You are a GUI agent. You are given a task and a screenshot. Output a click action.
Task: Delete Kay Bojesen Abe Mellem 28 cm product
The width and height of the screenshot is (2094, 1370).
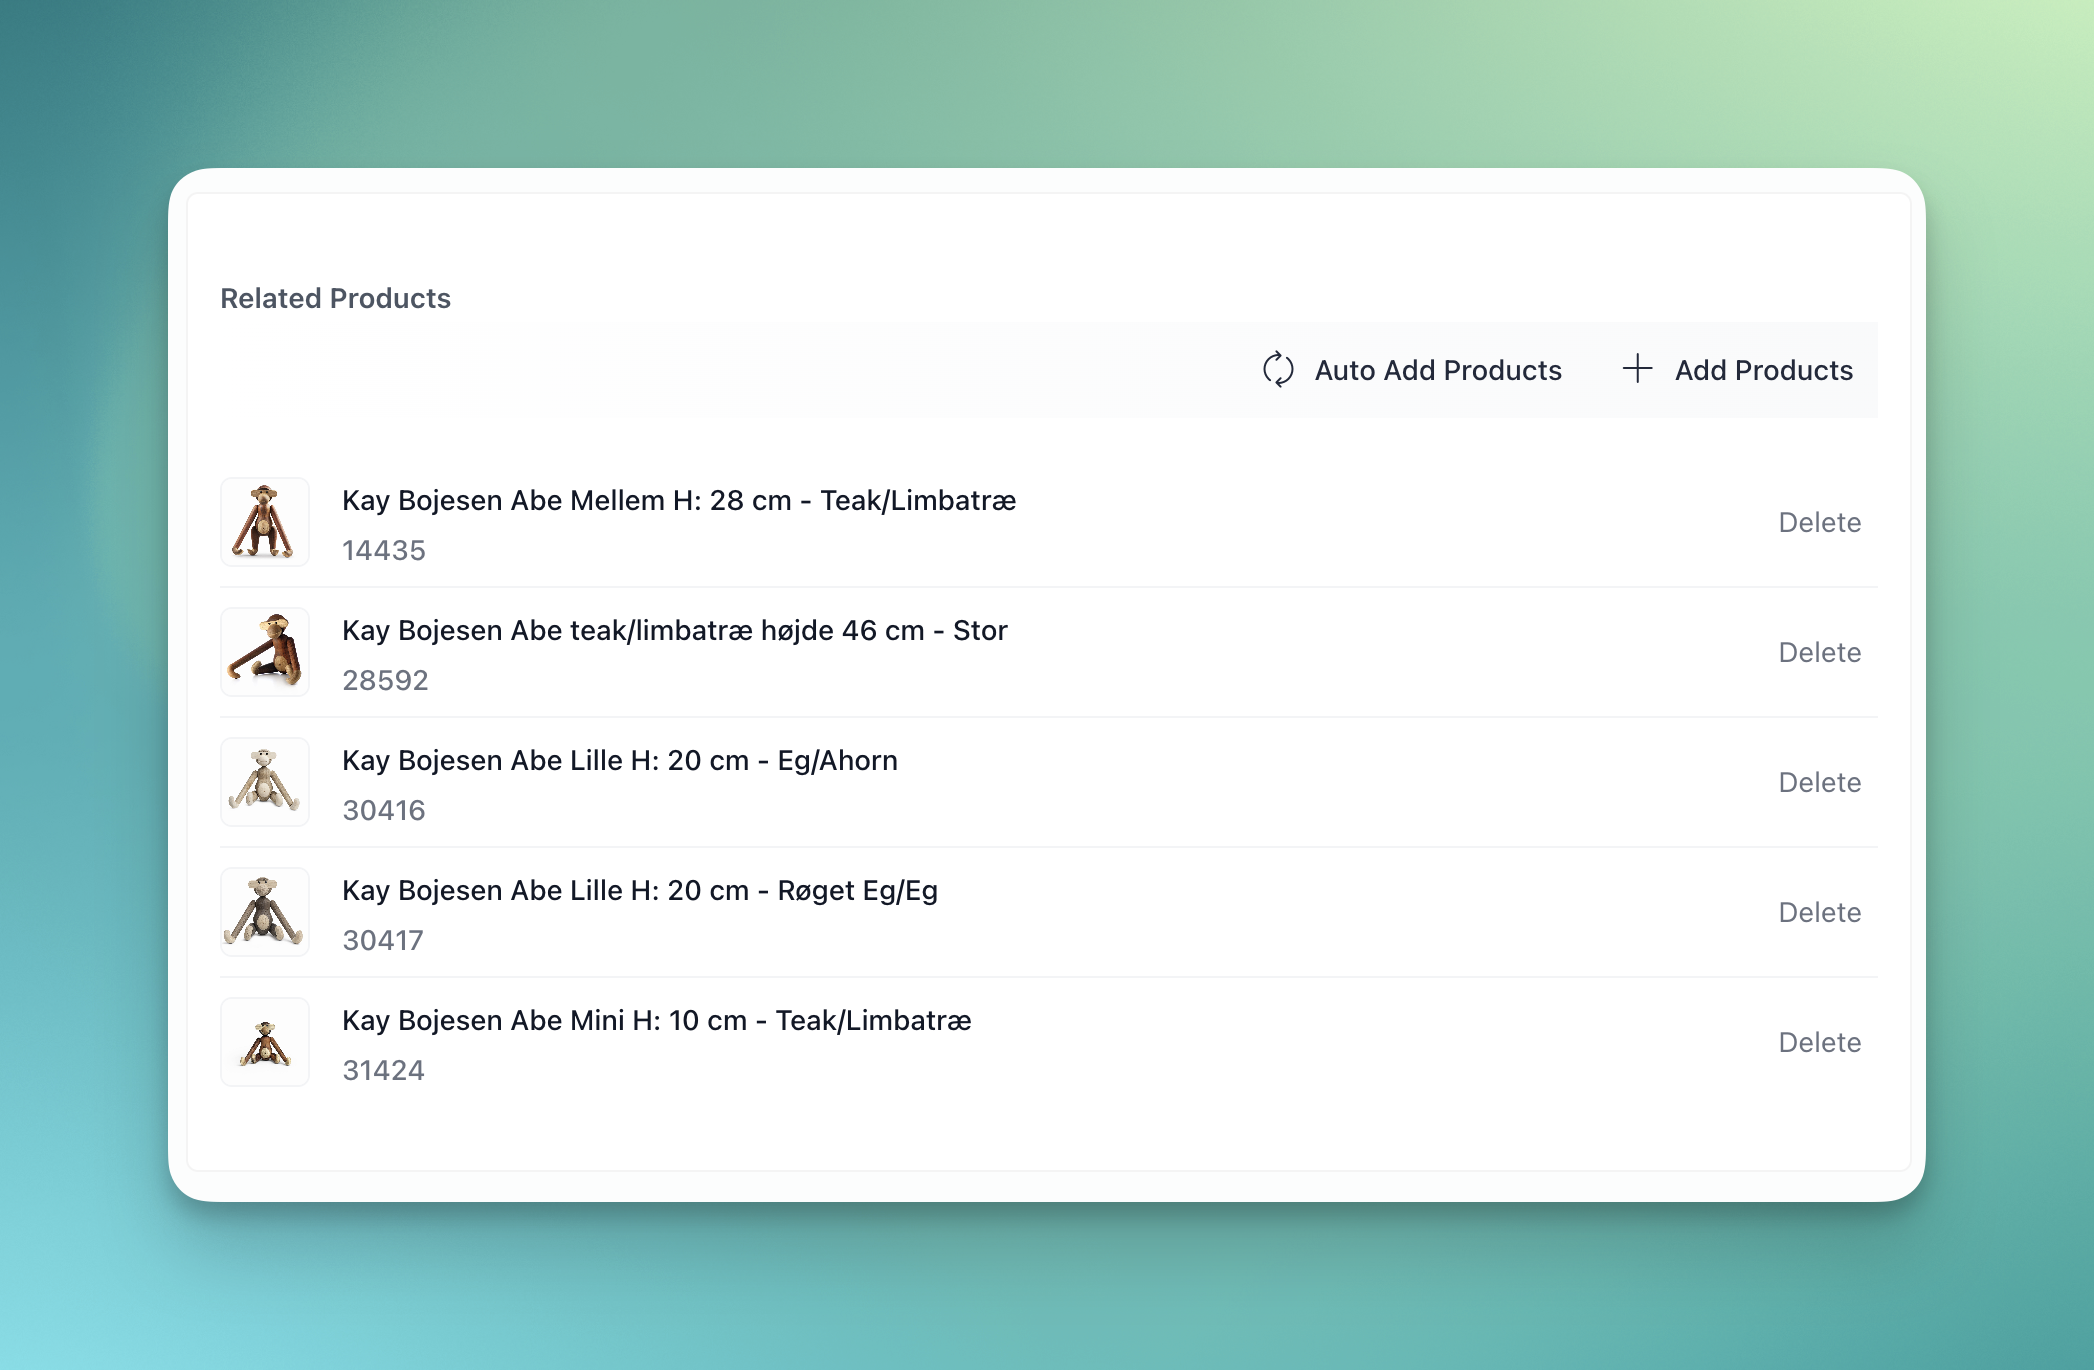tap(1819, 522)
